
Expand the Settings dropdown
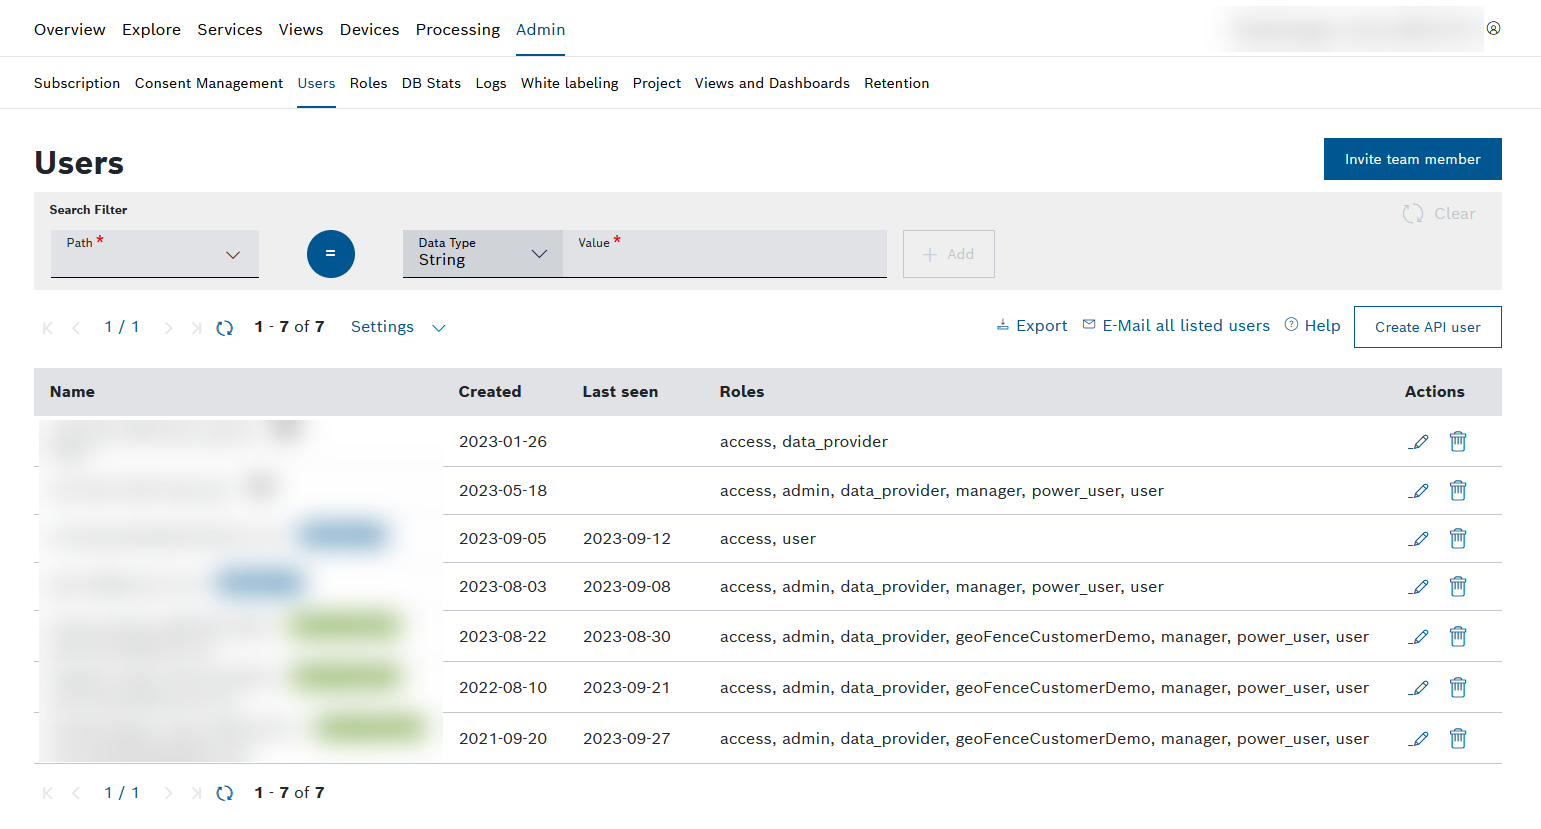click(x=397, y=327)
